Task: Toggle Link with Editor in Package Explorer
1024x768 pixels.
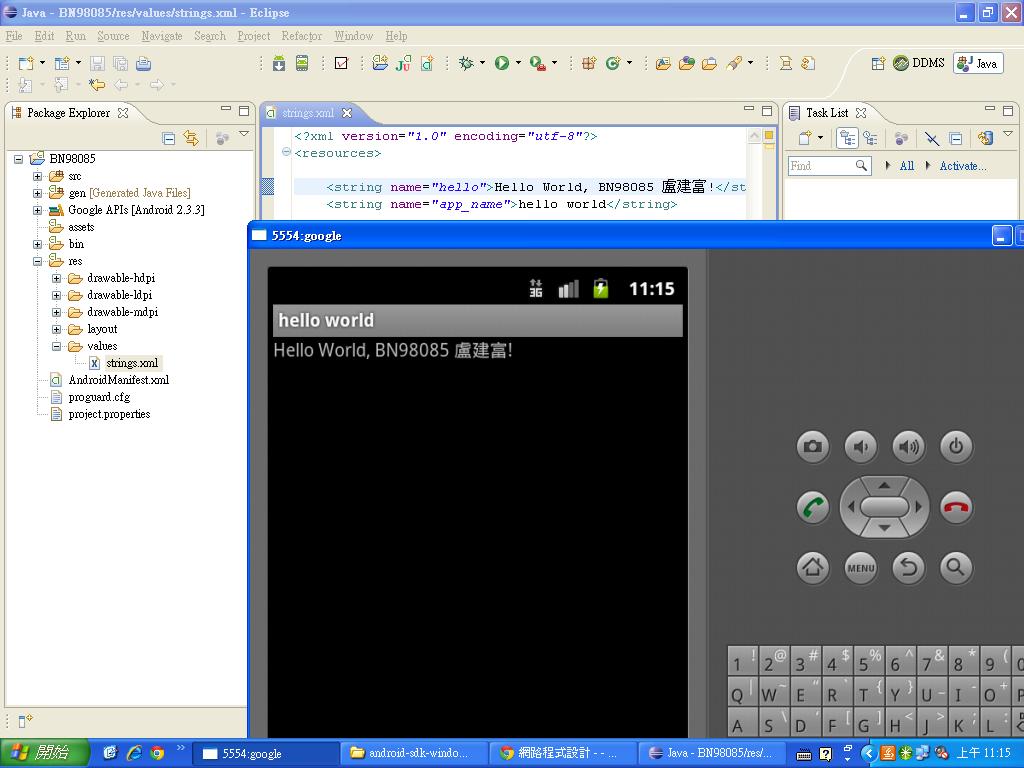Action: [x=190, y=138]
